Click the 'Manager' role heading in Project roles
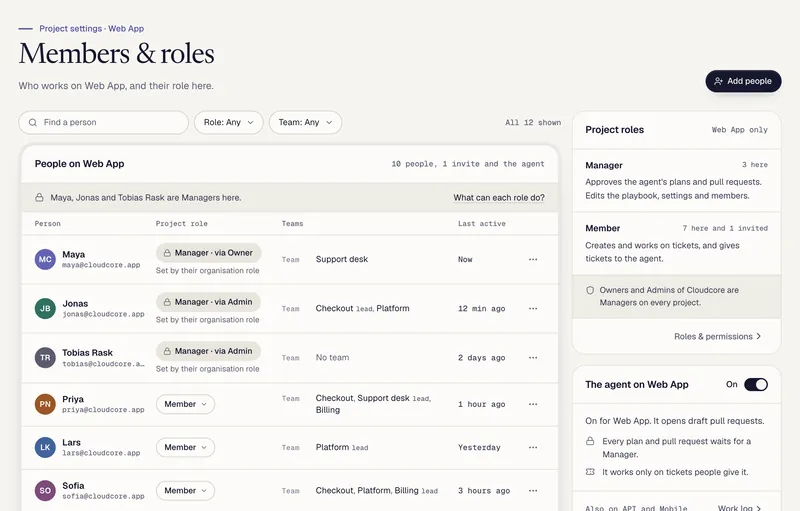 pyautogui.click(x=604, y=165)
